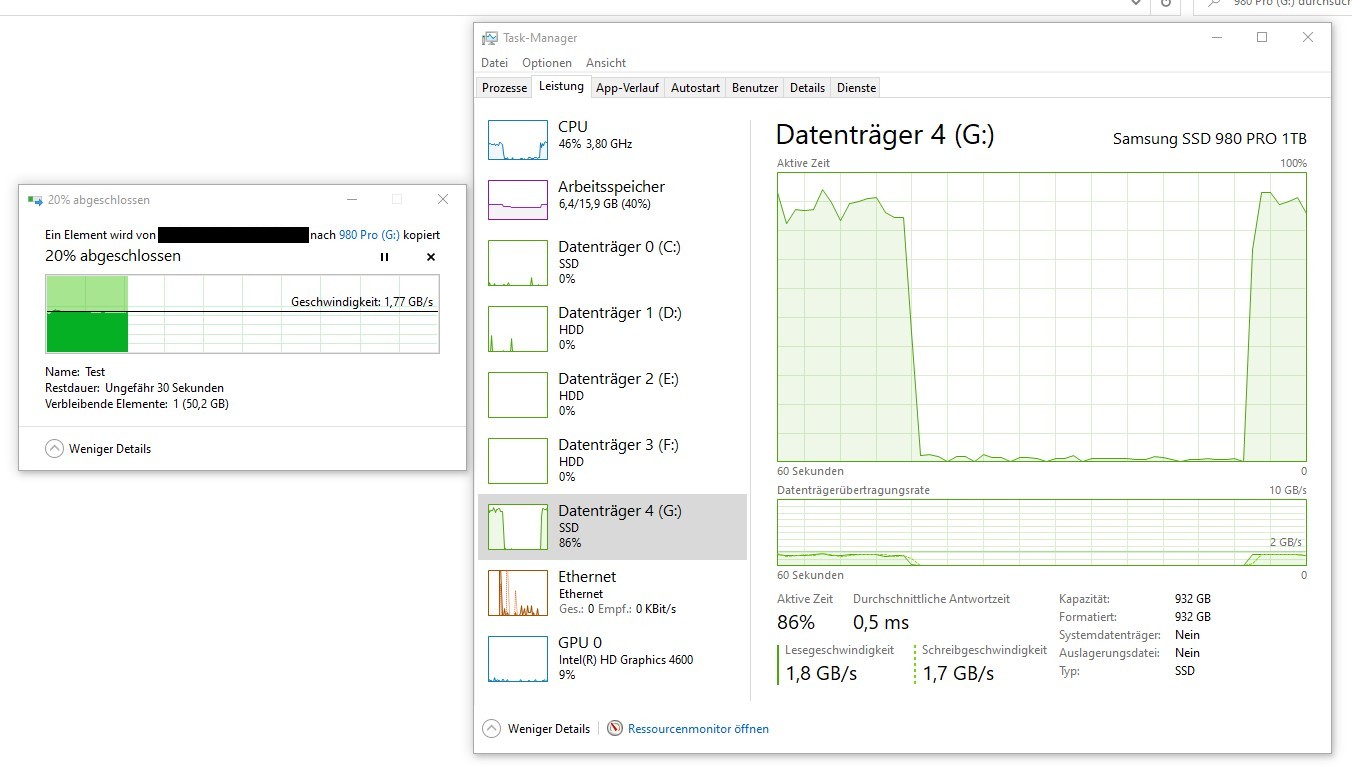The height and width of the screenshot is (774, 1352).
Task: Switch to the Benutzer tab
Action: pyautogui.click(x=755, y=88)
